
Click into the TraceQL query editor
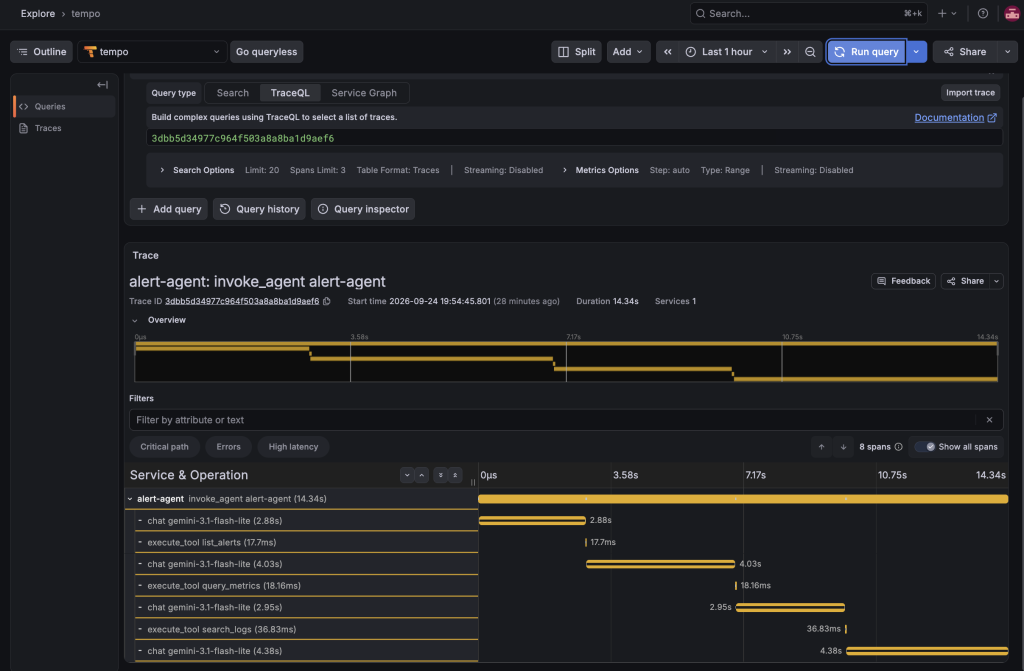pos(574,138)
